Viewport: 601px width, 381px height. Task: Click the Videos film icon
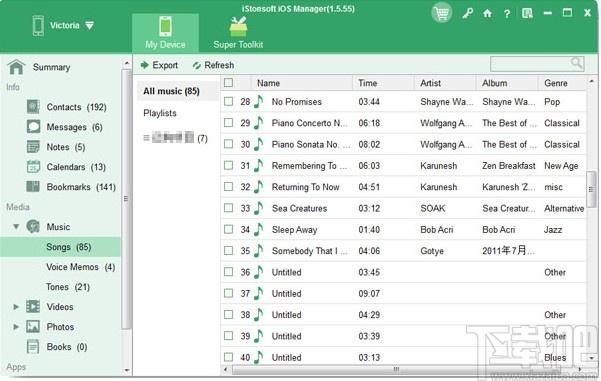[x=33, y=307]
